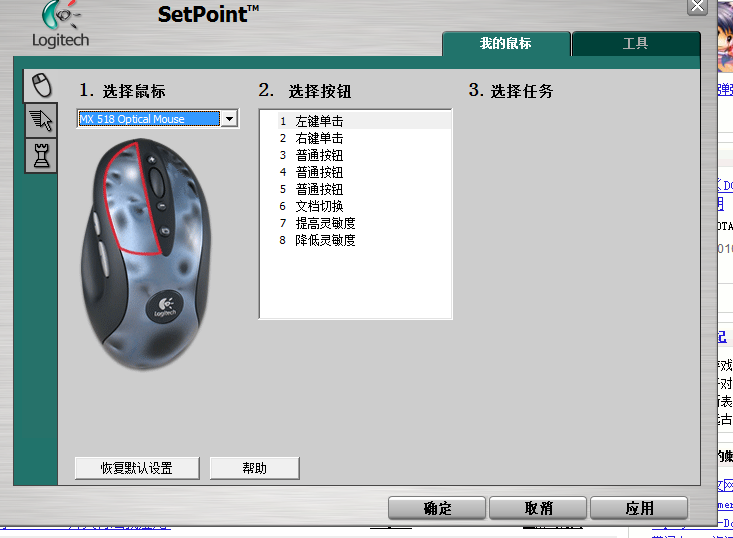
Task: Select button 6 文档切换
Action: [364, 206]
